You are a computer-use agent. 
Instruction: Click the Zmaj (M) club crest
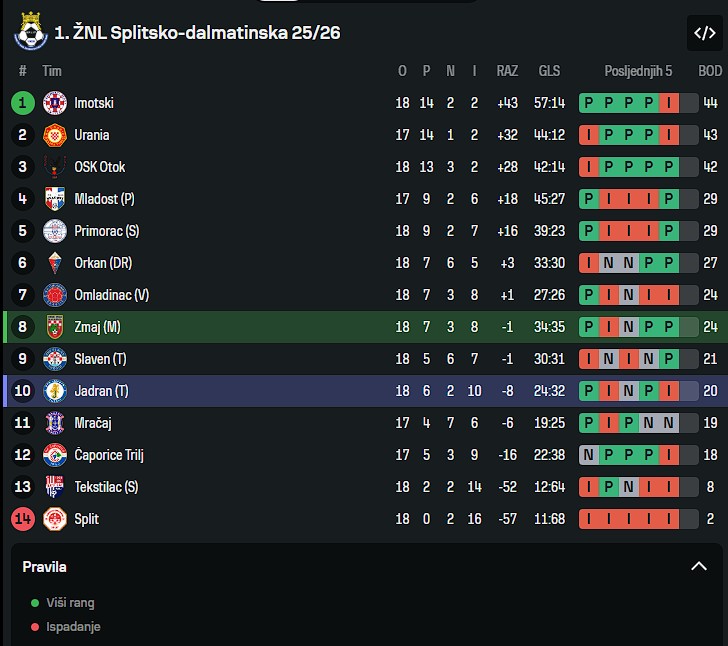click(55, 327)
